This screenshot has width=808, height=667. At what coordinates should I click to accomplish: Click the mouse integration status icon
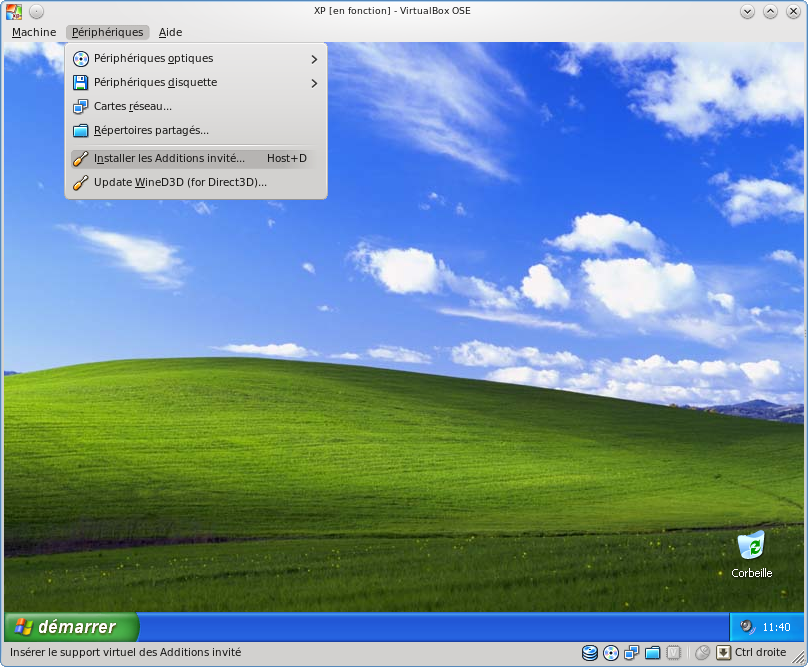(702, 653)
